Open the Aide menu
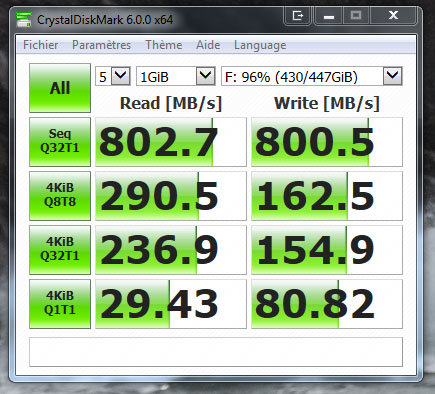This screenshot has width=435, height=394. pos(208,45)
